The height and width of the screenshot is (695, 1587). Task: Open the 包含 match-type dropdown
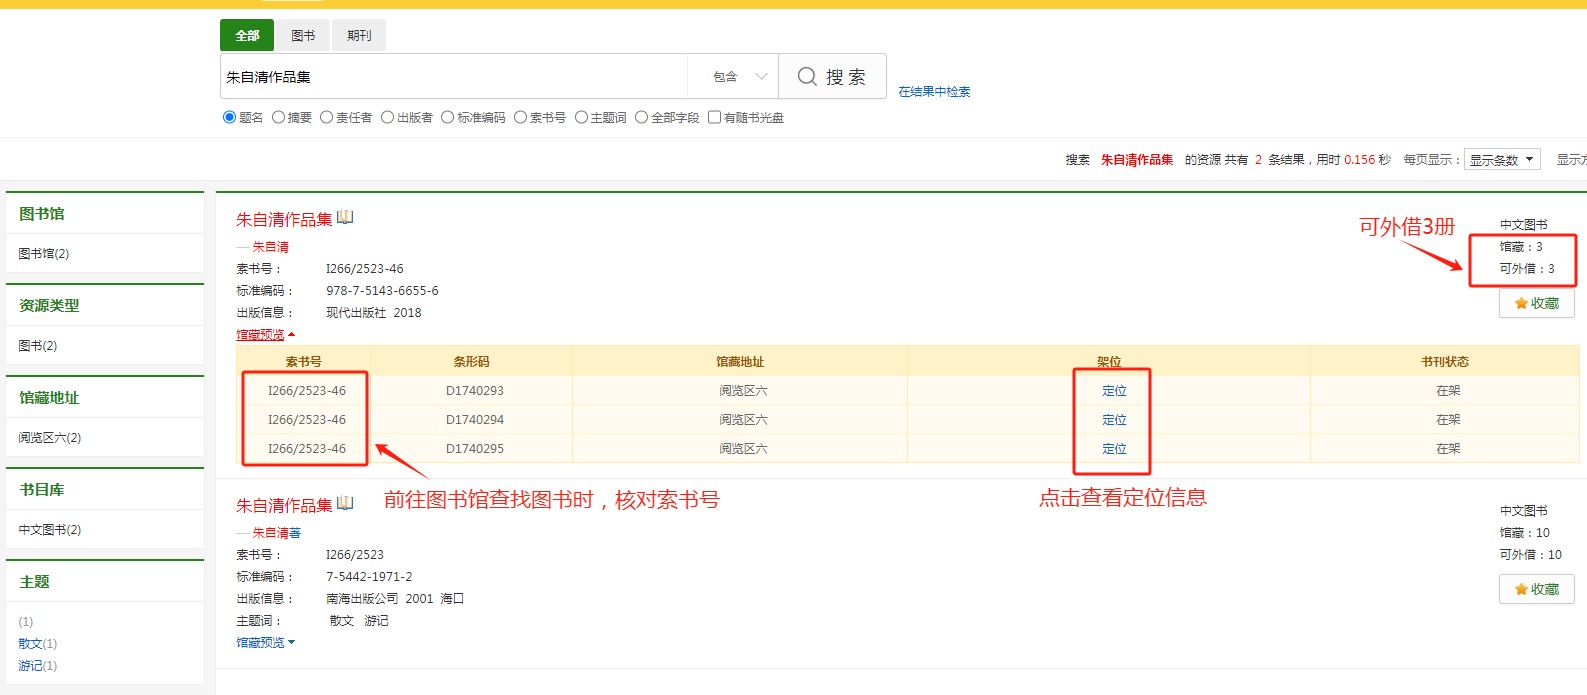coord(739,77)
